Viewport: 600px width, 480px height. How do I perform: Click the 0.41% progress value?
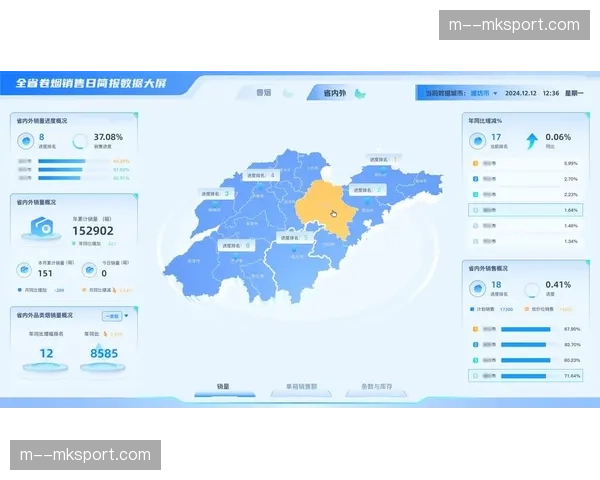[558, 284]
